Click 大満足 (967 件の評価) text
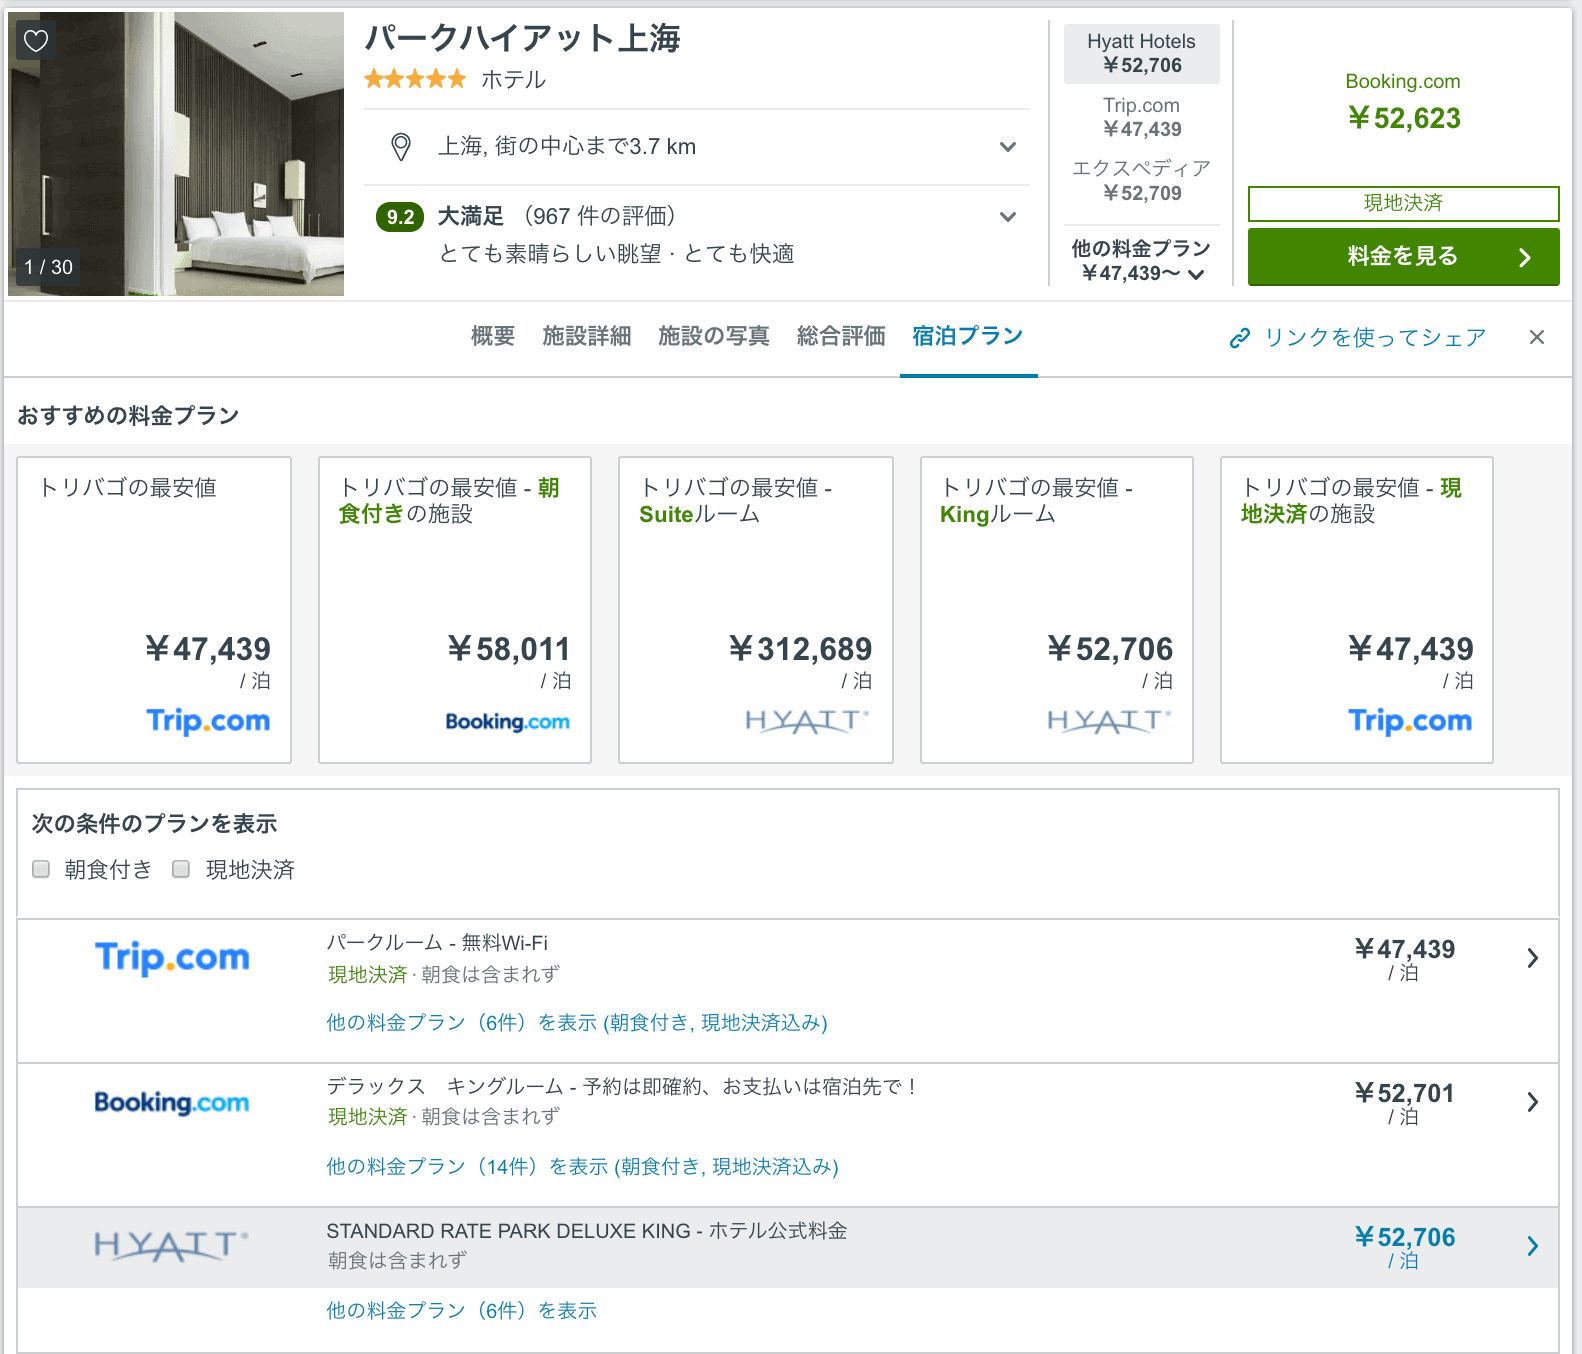 pos(557,216)
